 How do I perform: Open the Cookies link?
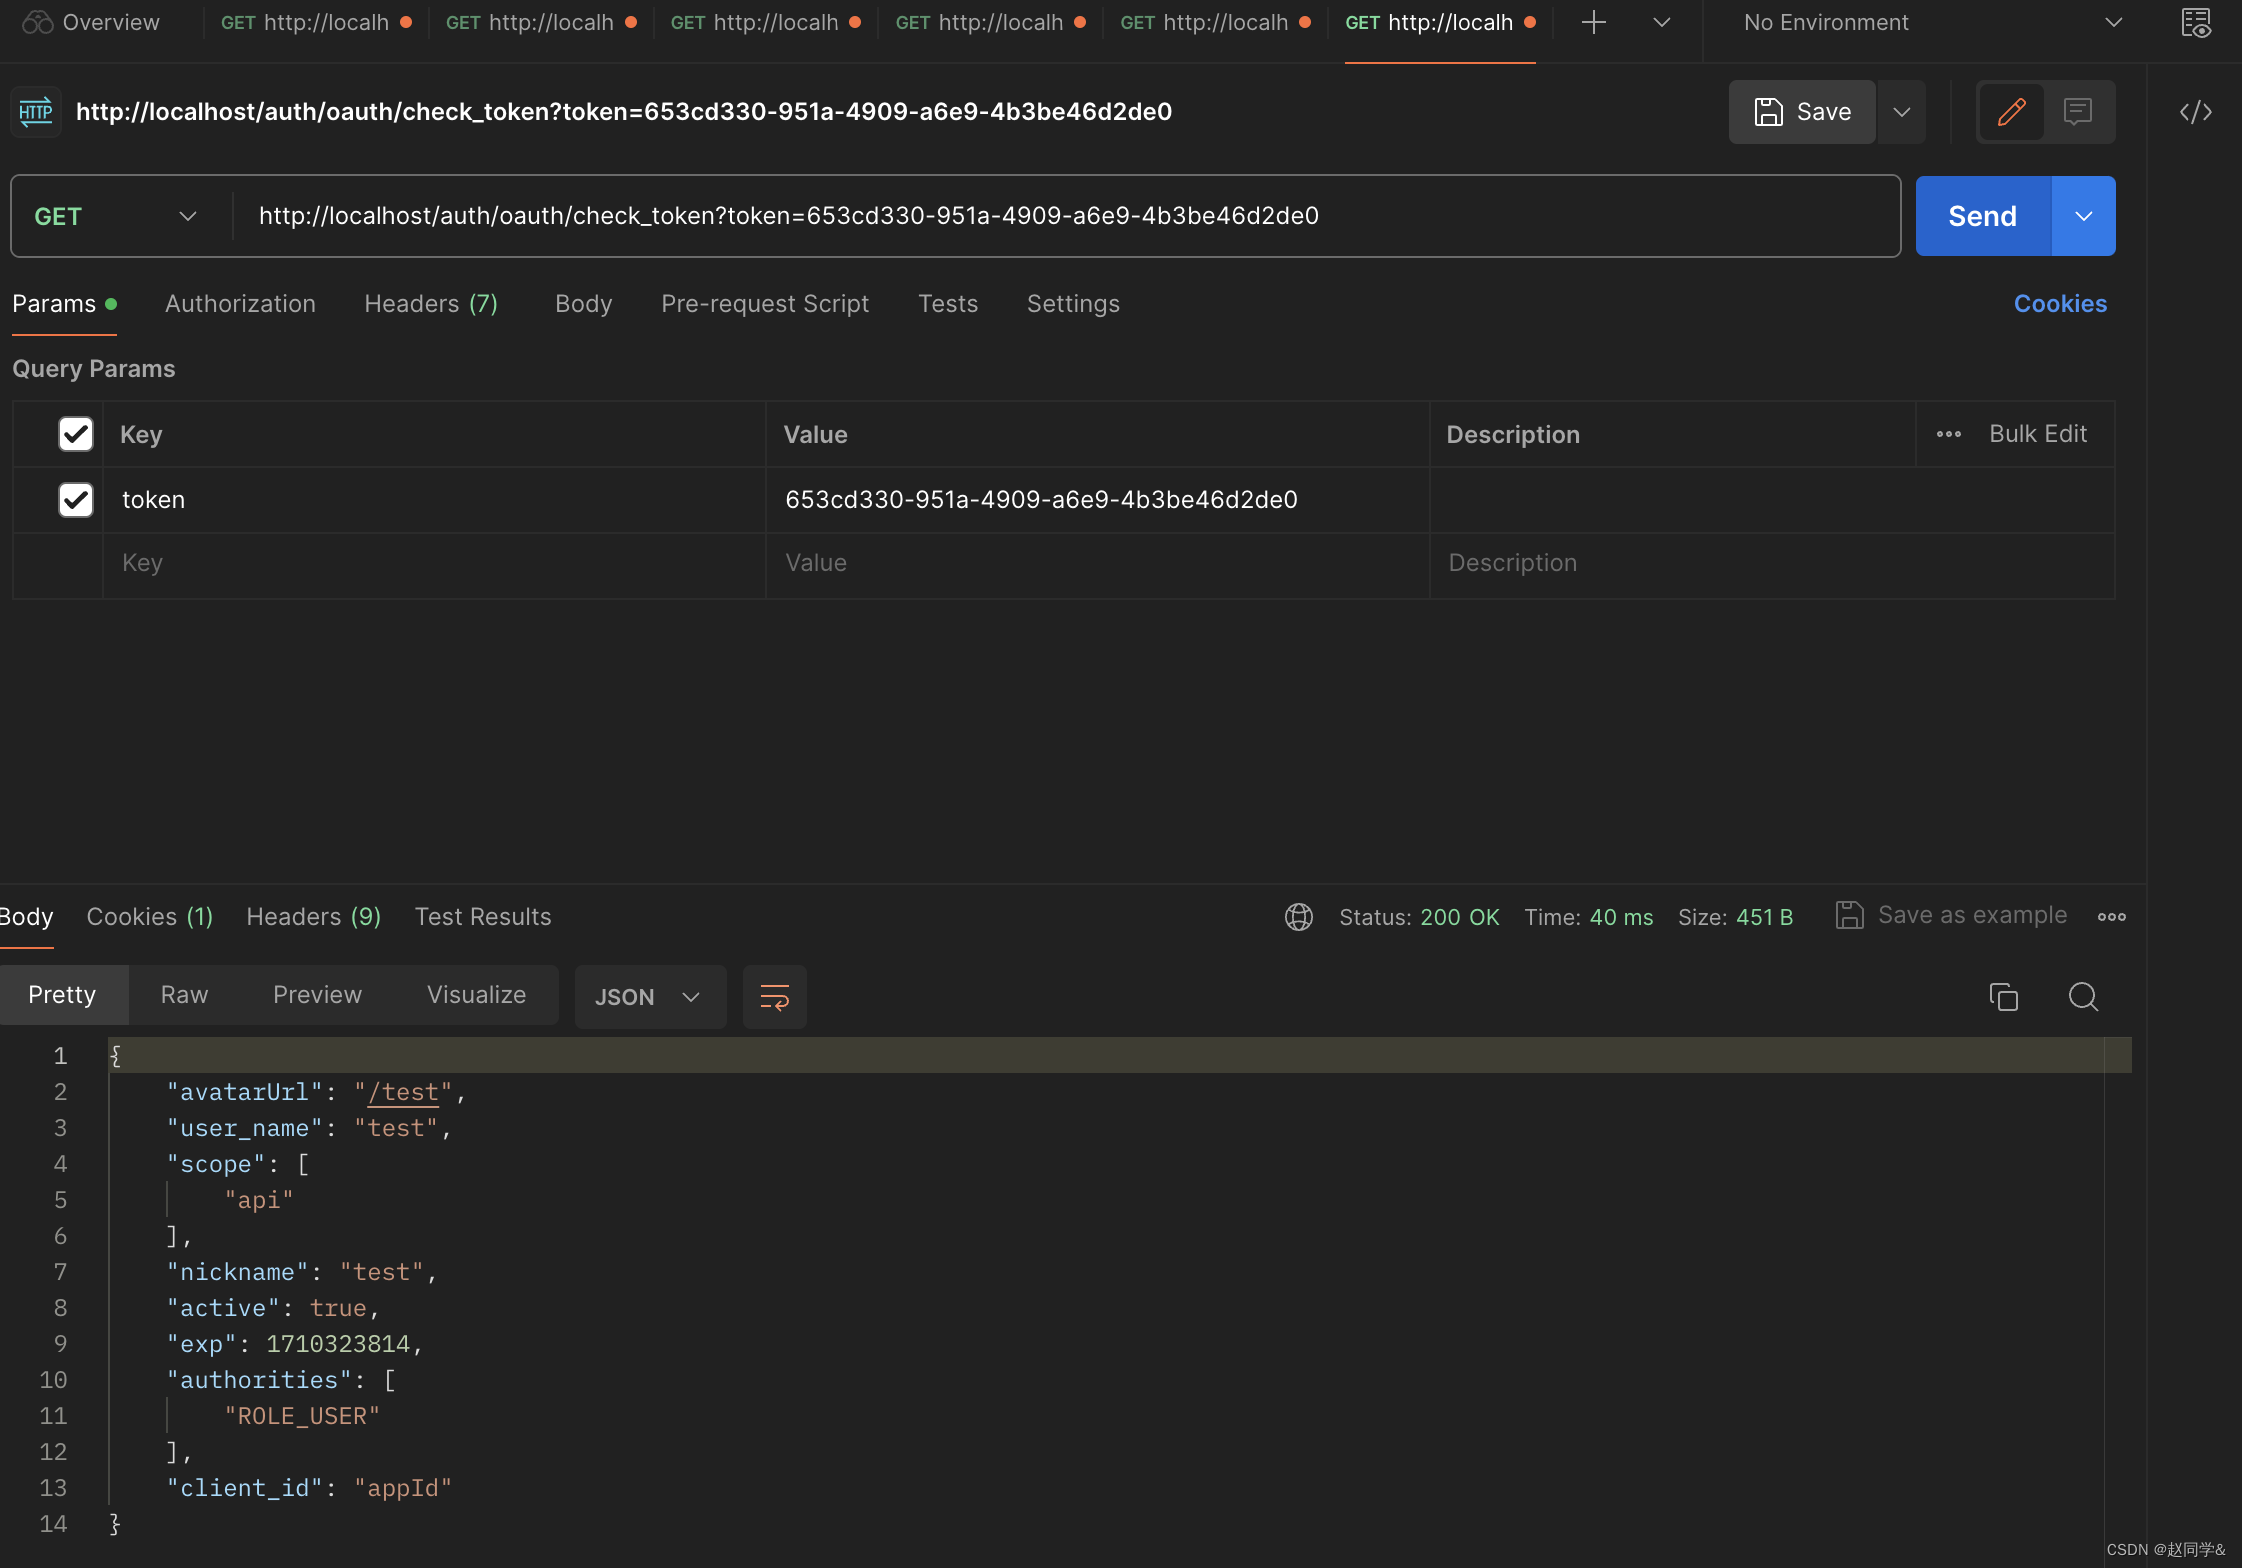point(2060,303)
